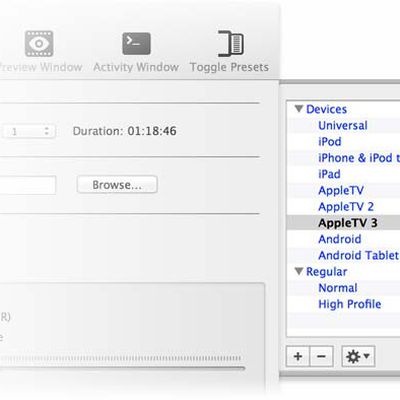
Task: Click the destination file path field
Action: tap(28, 185)
